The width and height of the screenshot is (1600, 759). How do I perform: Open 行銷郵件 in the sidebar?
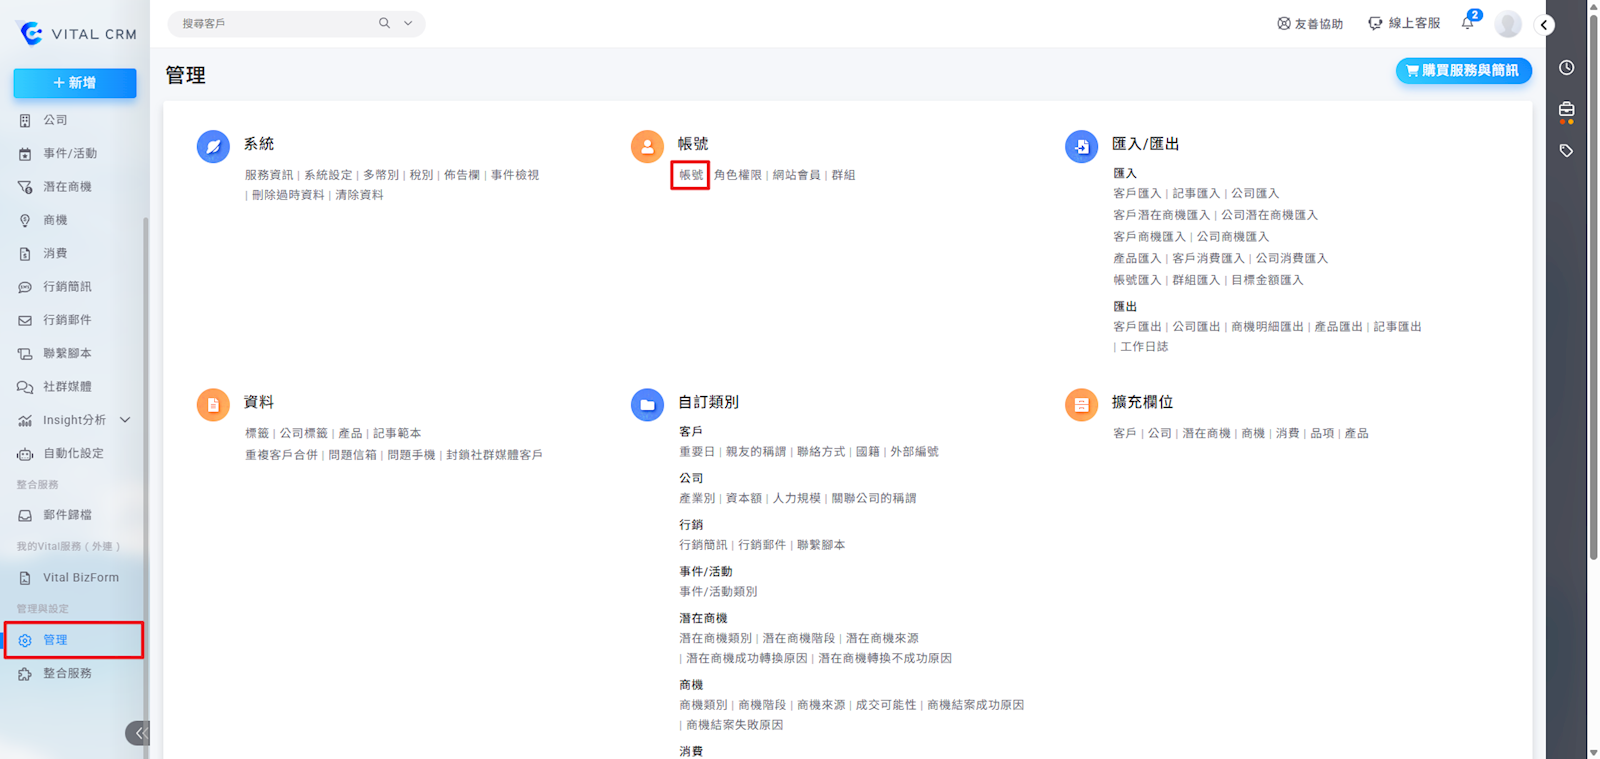(x=67, y=320)
